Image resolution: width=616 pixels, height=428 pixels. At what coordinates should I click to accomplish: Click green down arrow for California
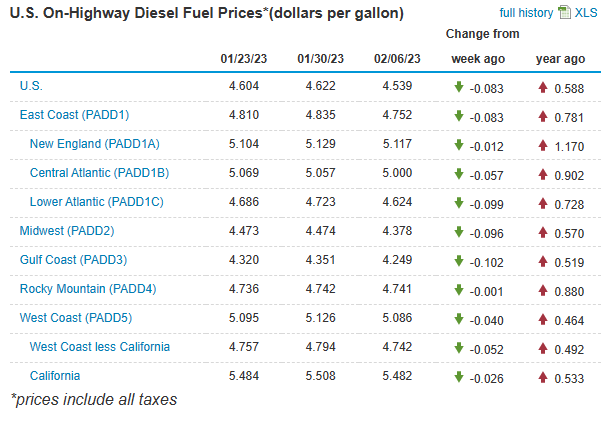(x=459, y=377)
